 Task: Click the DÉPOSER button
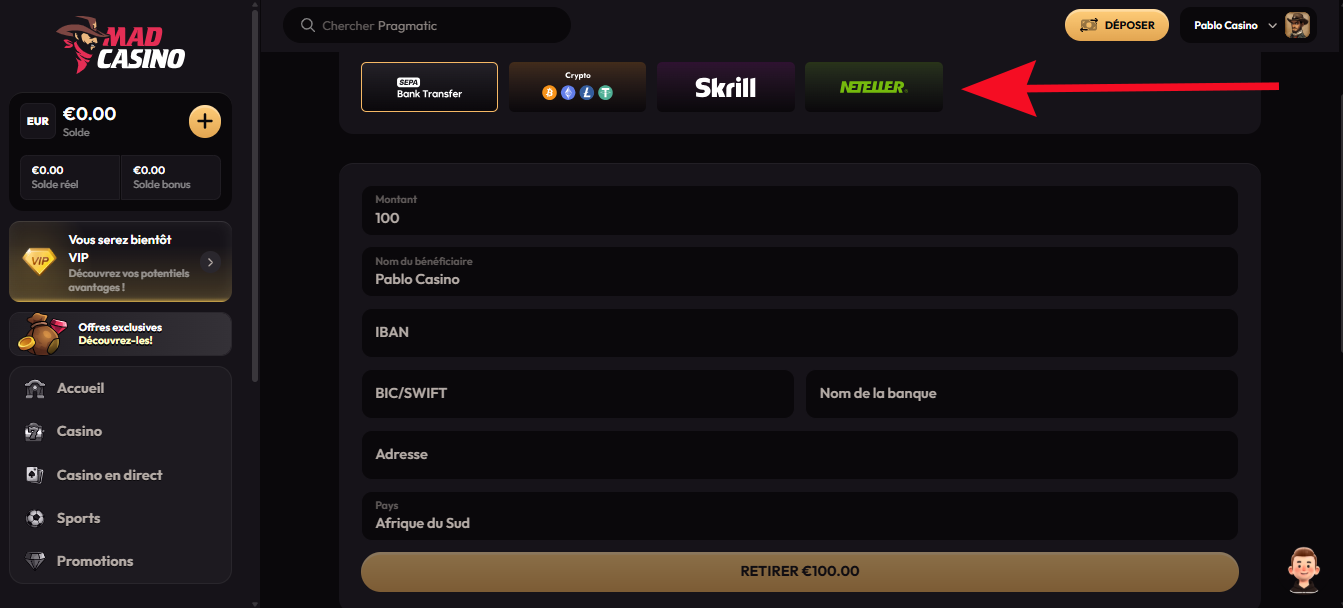click(1117, 25)
